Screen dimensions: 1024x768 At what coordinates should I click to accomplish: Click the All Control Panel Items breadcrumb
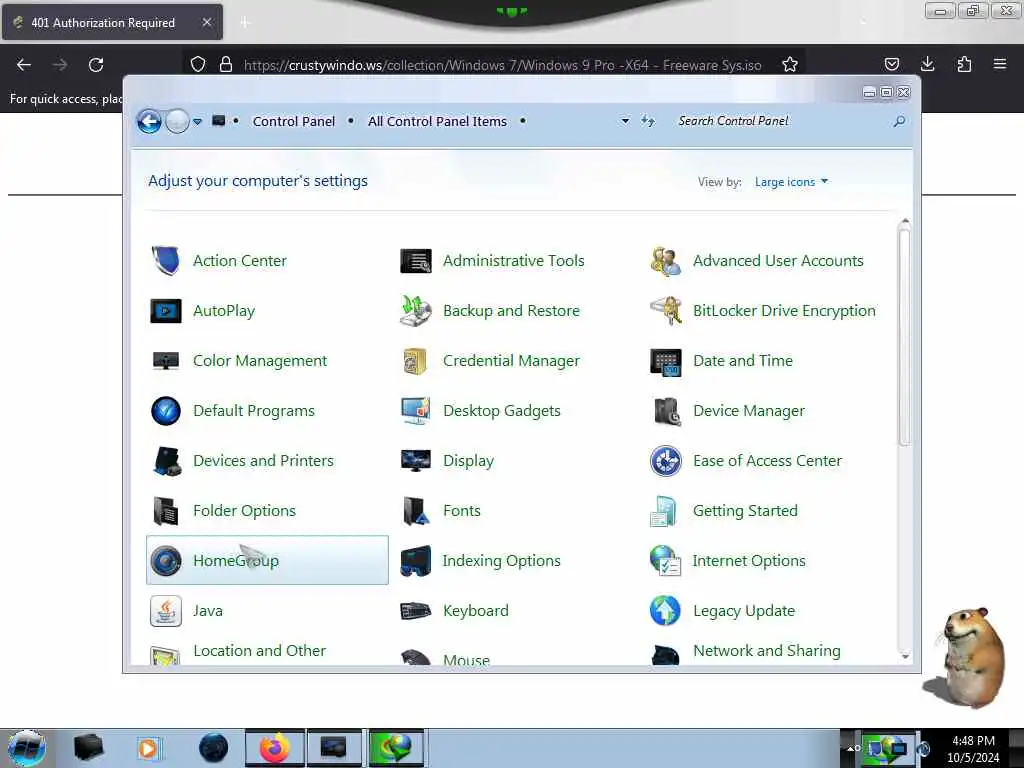(437, 121)
